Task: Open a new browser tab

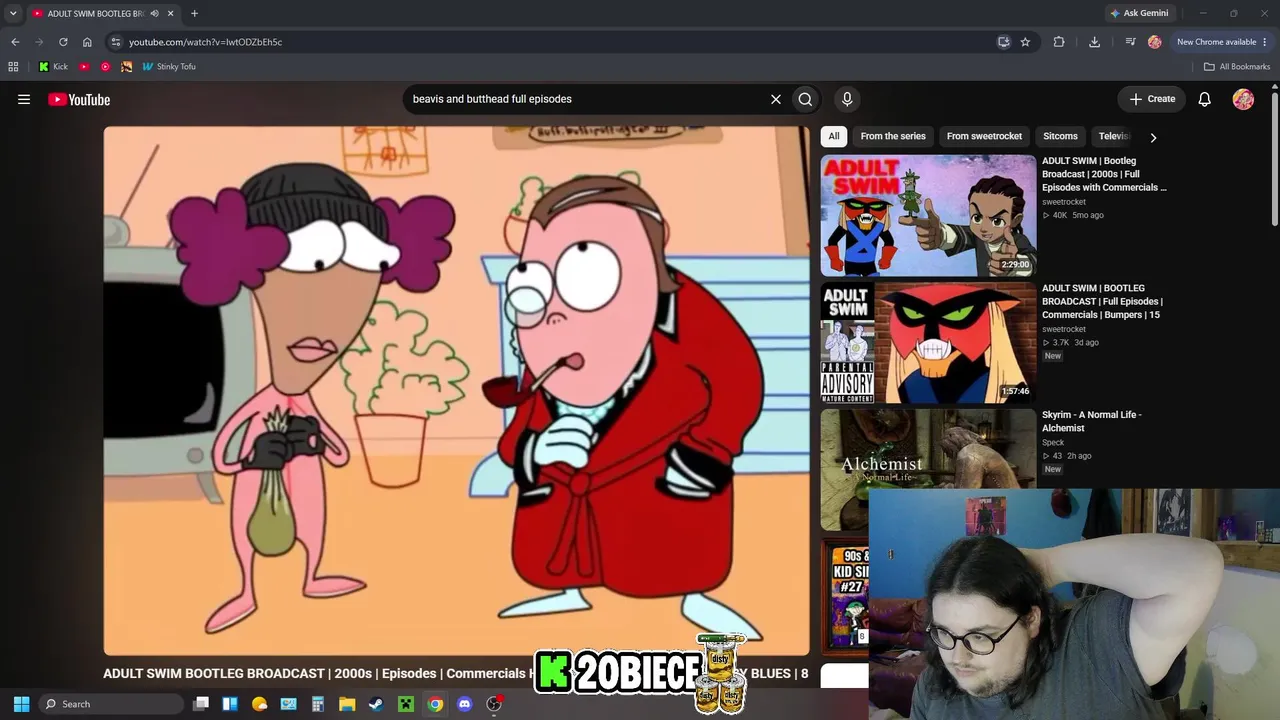Action: pyautogui.click(x=194, y=14)
